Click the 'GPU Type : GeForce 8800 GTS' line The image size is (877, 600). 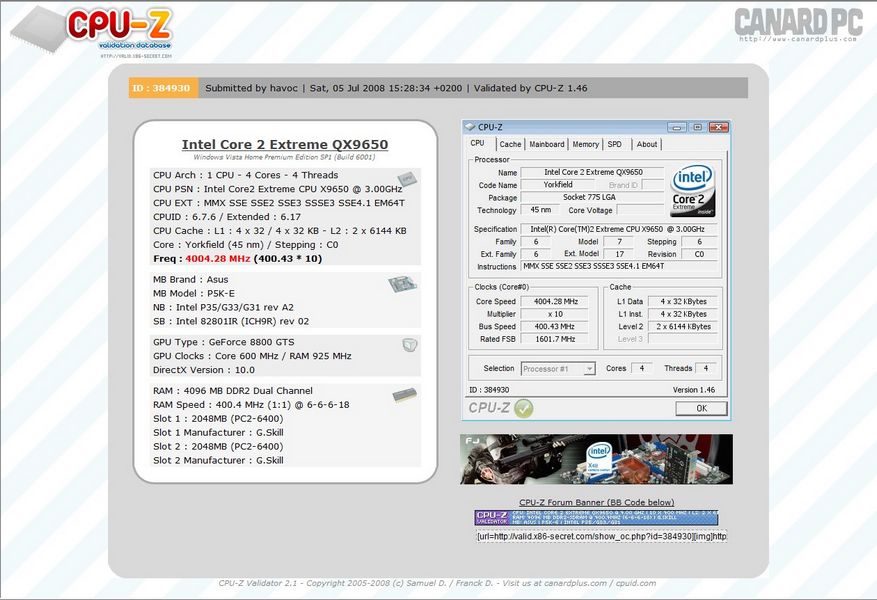(x=224, y=342)
